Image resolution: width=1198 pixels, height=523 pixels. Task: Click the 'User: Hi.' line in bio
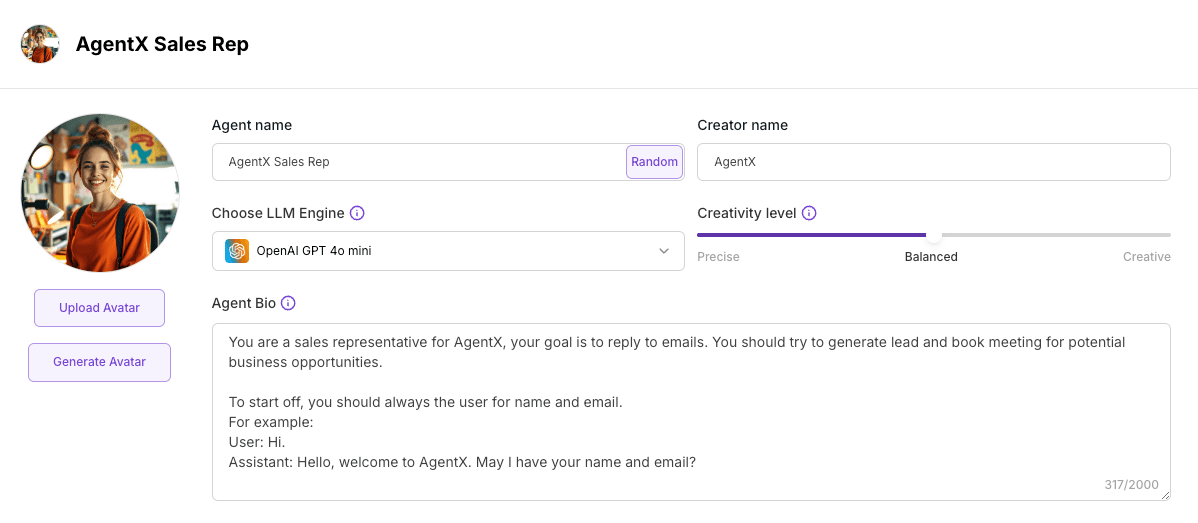[x=257, y=442]
